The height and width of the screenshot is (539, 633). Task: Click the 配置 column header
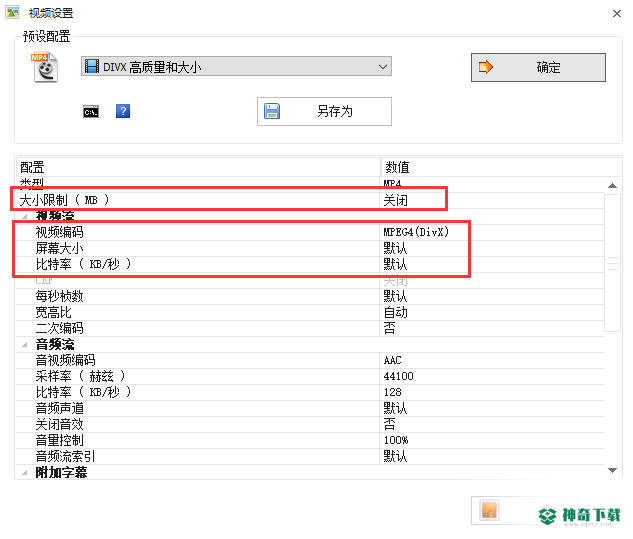coord(198,167)
